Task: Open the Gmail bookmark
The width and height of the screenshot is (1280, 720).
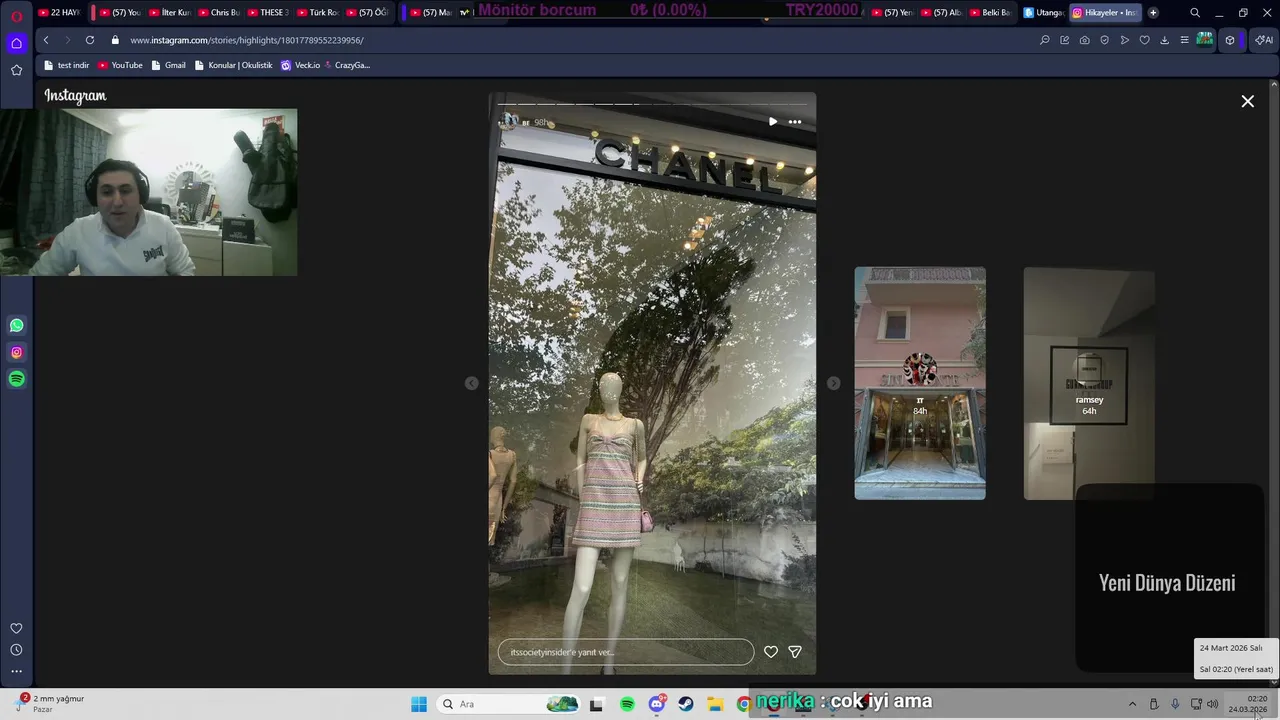Action: [168, 65]
